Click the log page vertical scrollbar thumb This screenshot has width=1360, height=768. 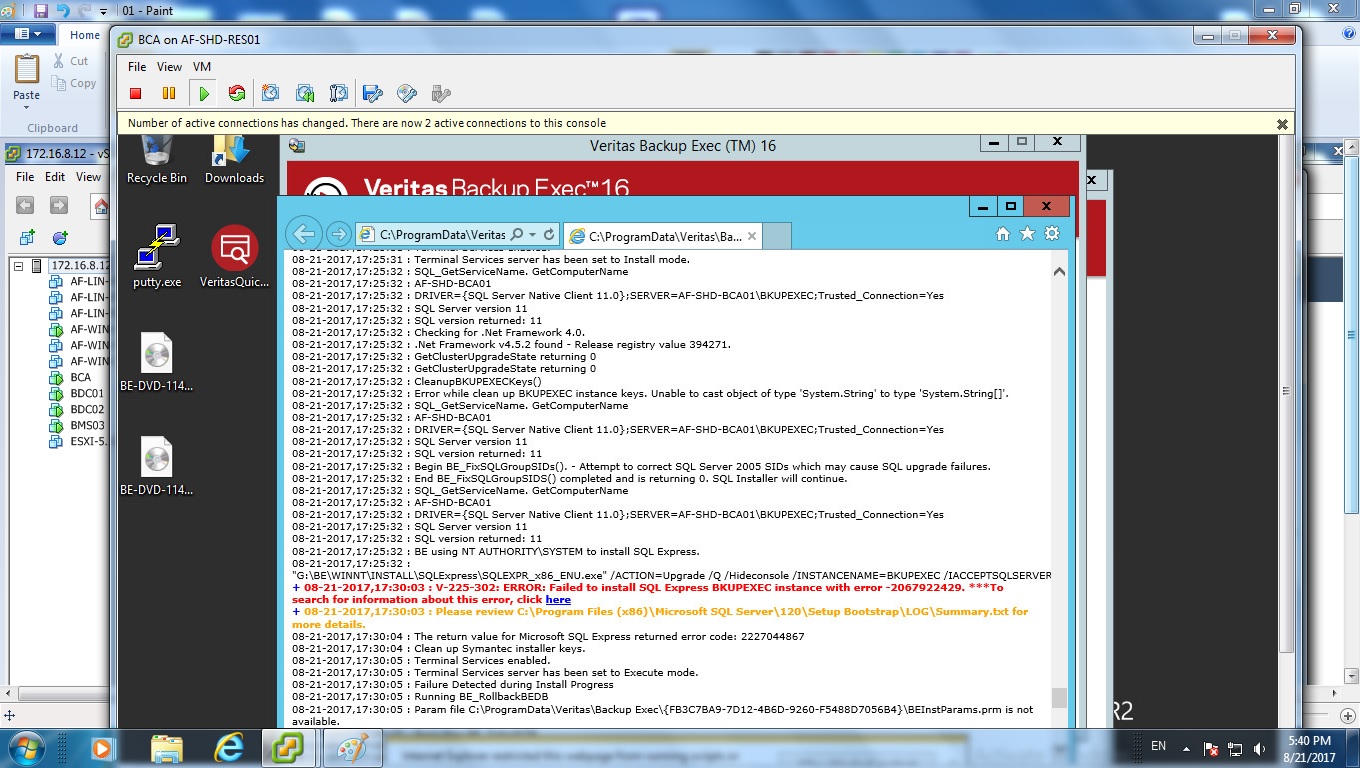click(1059, 697)
